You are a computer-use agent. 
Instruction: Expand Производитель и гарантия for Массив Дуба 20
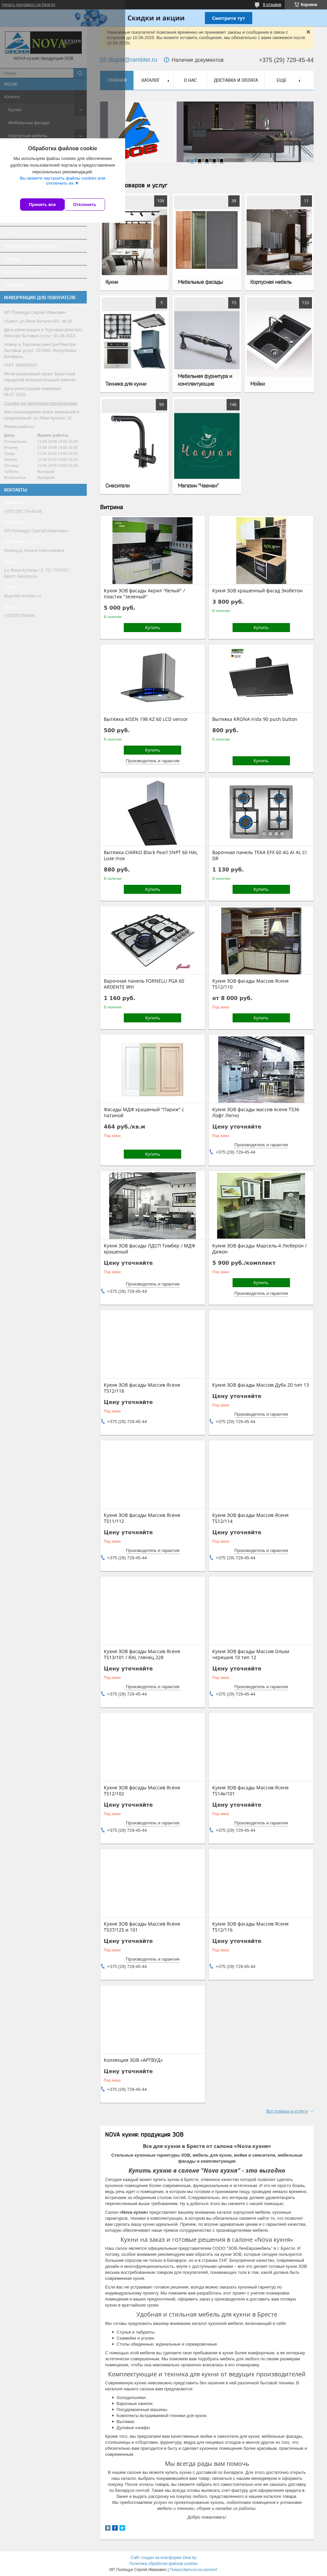tap(261, 1414)
